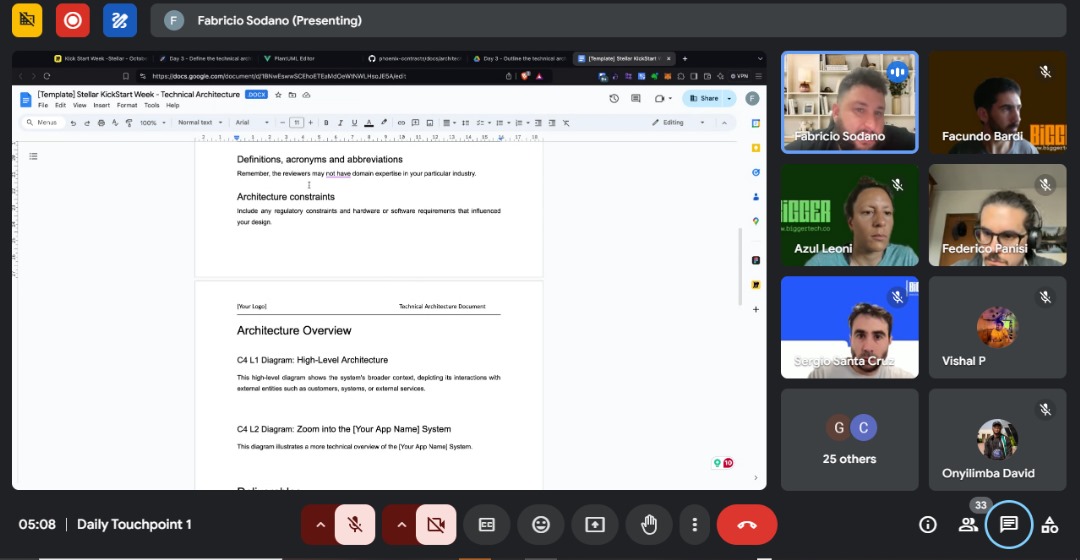The width and height of the screenshot is (1080, 560).
Task: Open the Normal text style dropdown
Action: (x=200, y=123)
